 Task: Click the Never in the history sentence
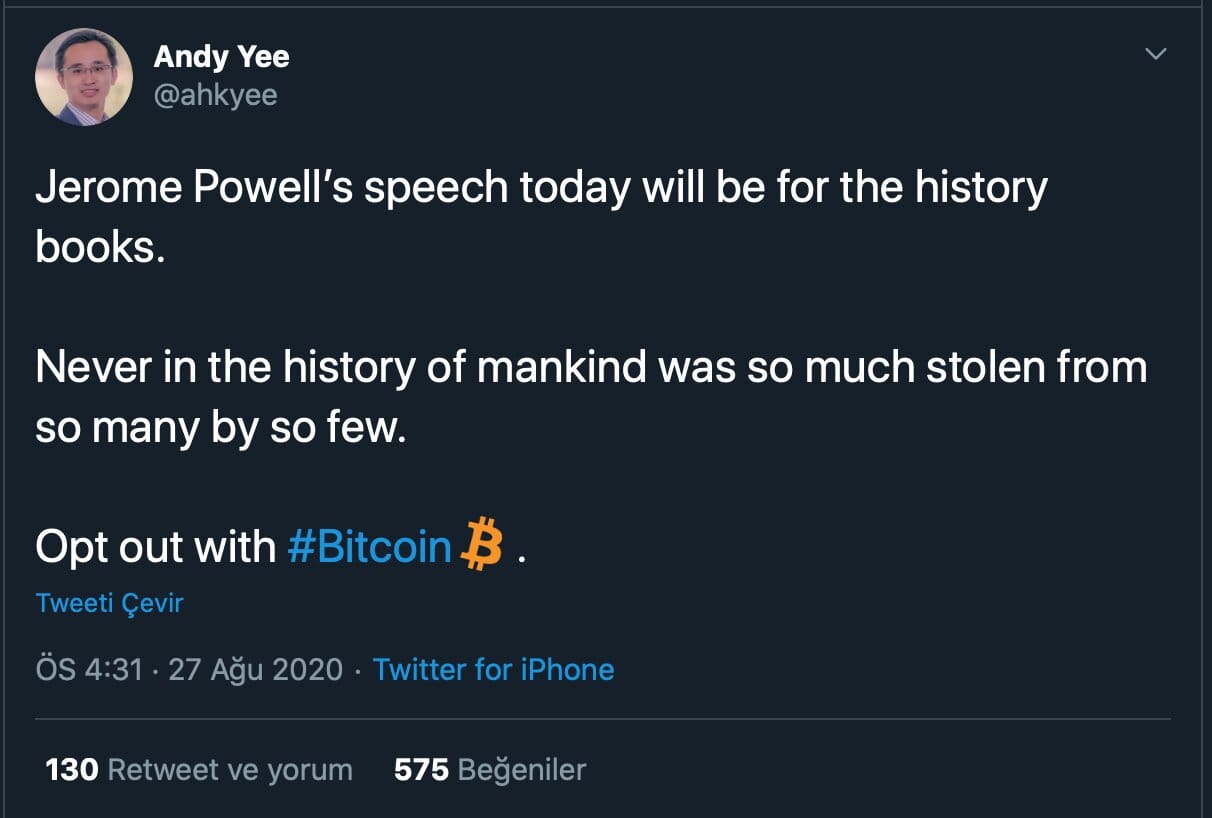[x=590, y=368]
